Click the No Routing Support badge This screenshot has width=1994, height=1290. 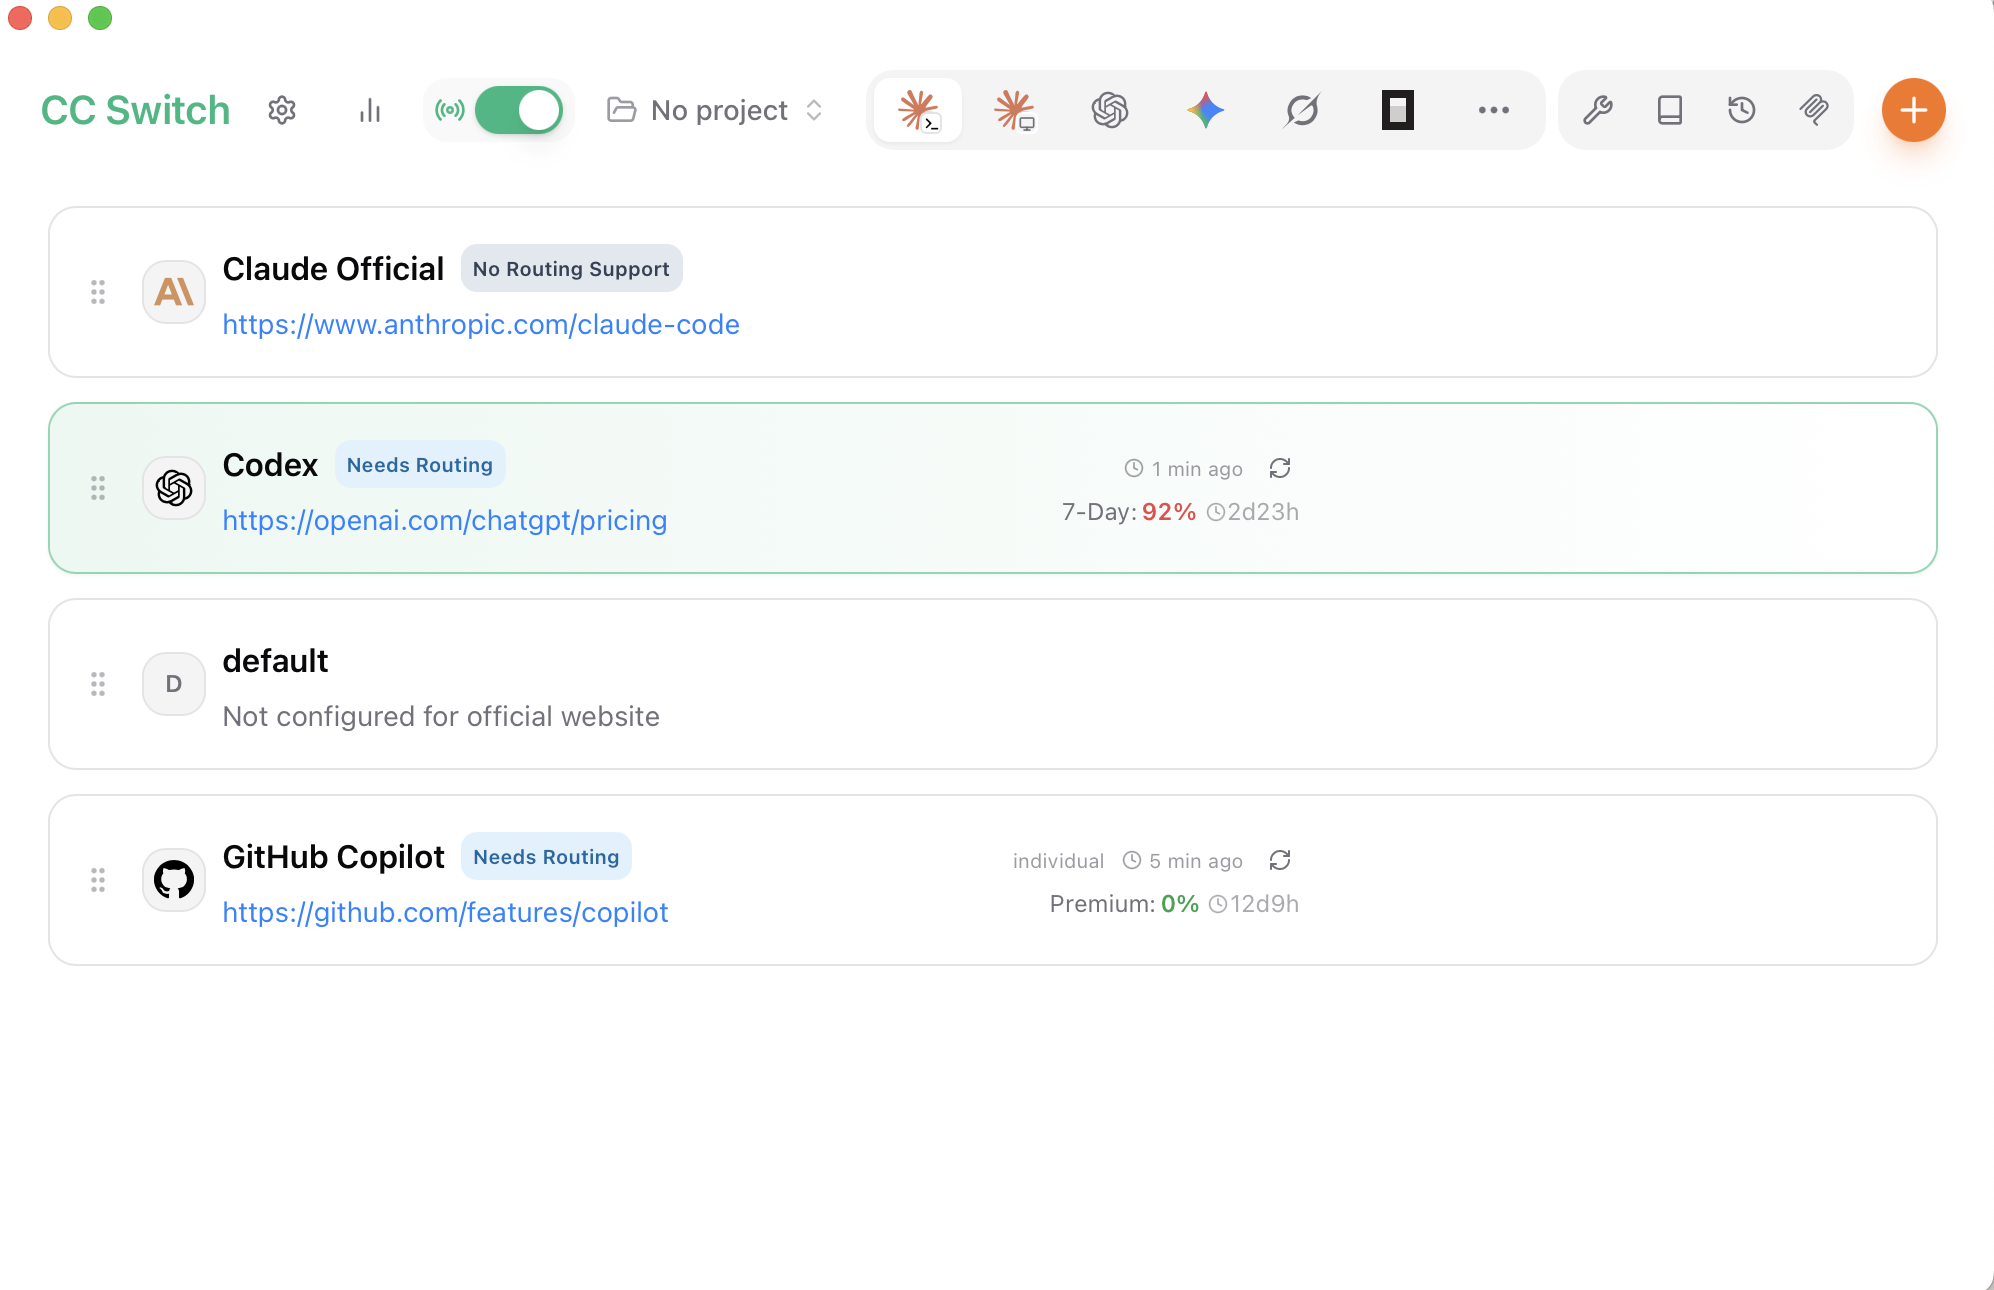(571, 268)
